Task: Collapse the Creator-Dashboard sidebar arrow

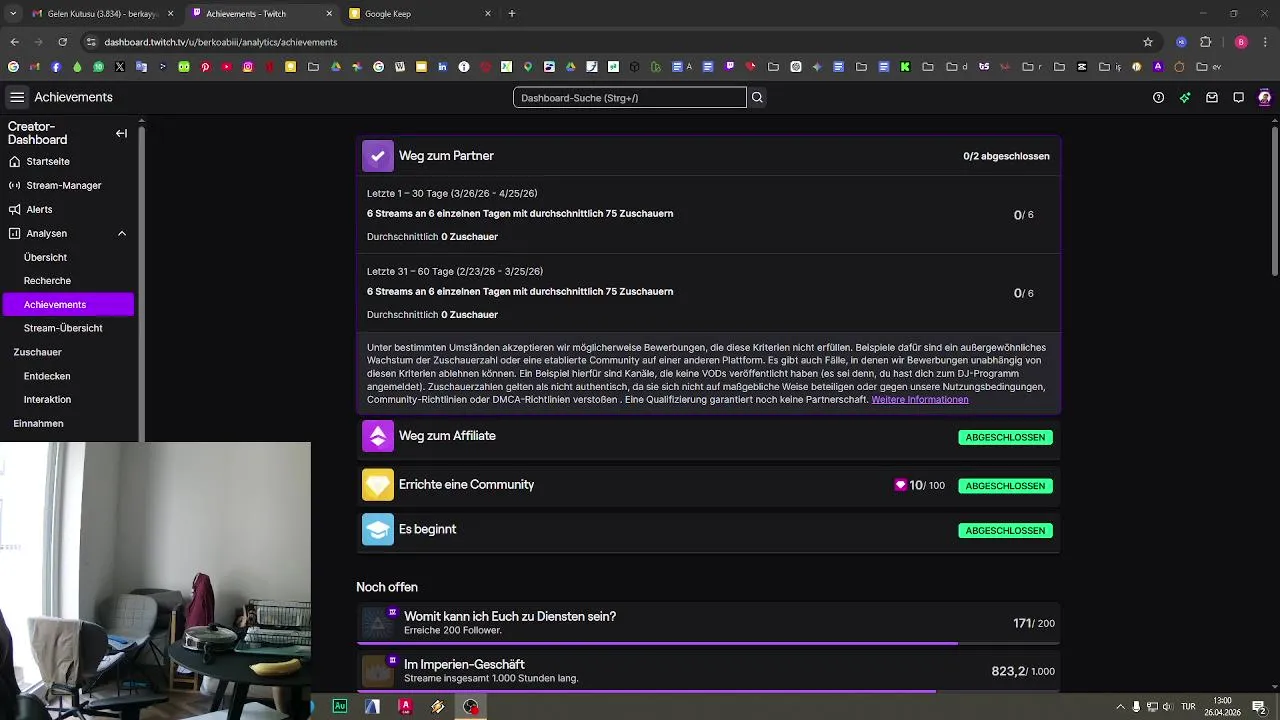Action: [121, 133]
